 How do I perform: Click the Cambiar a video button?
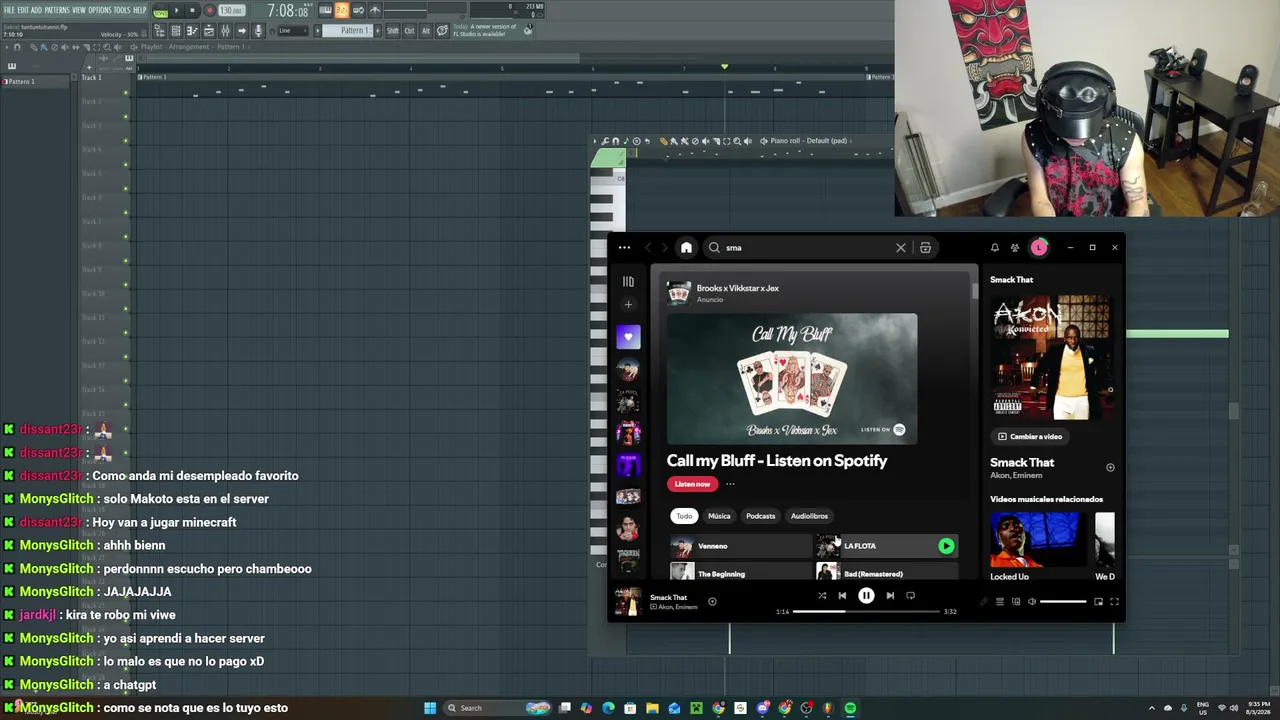pyautogui.click(x=1030, y=437)
